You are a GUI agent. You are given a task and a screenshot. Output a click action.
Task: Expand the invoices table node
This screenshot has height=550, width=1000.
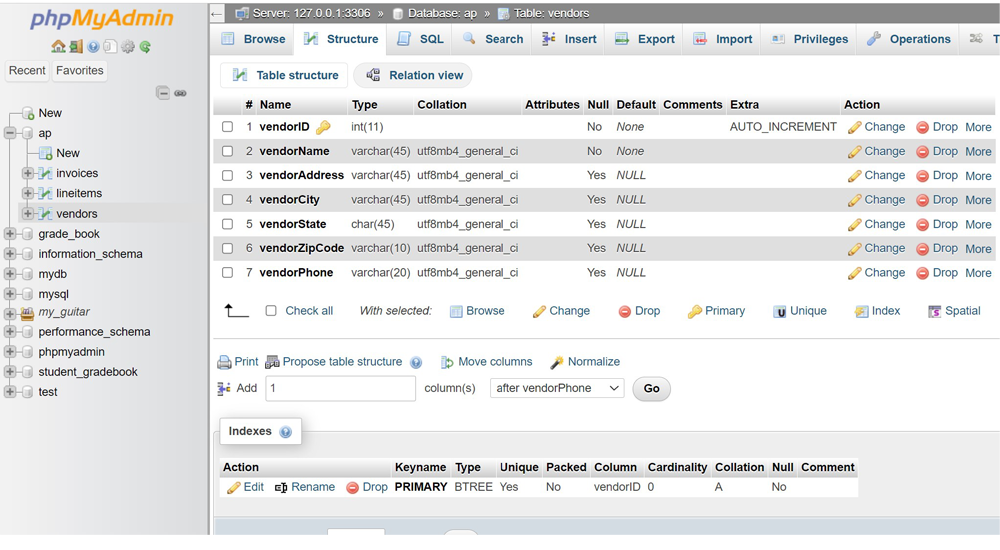27,174
